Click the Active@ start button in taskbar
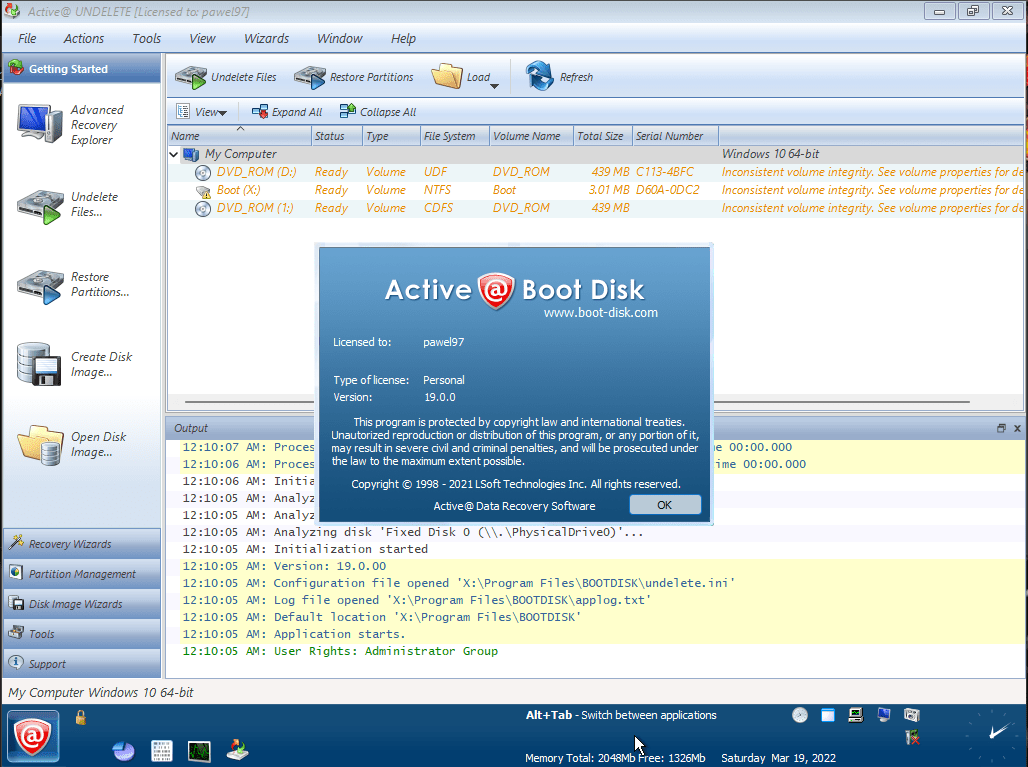 pos(33,736)
